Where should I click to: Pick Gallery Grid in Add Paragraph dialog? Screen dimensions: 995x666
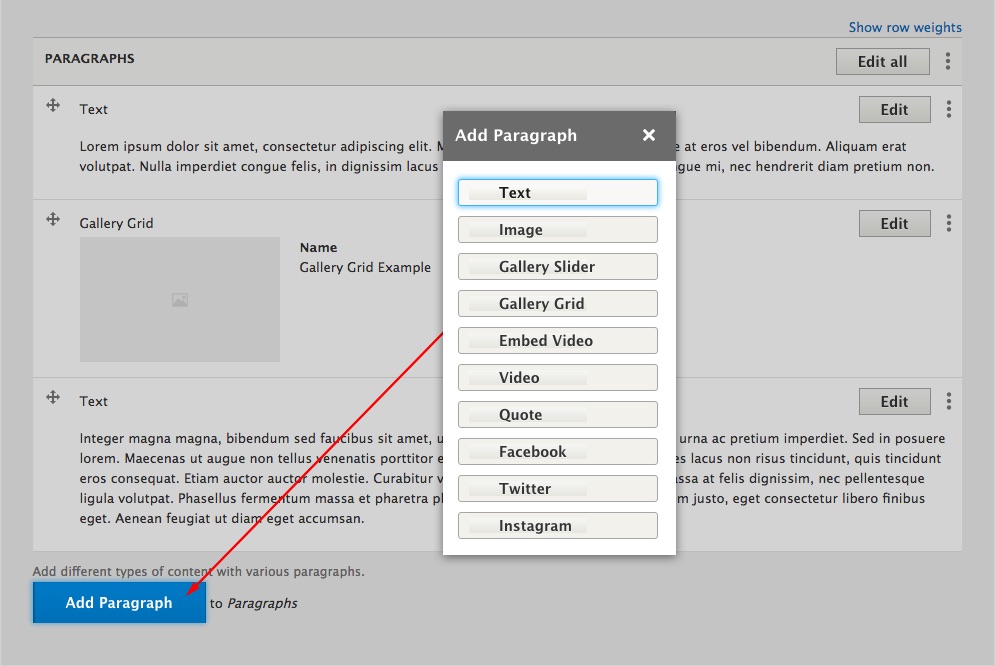coord(558,303)
